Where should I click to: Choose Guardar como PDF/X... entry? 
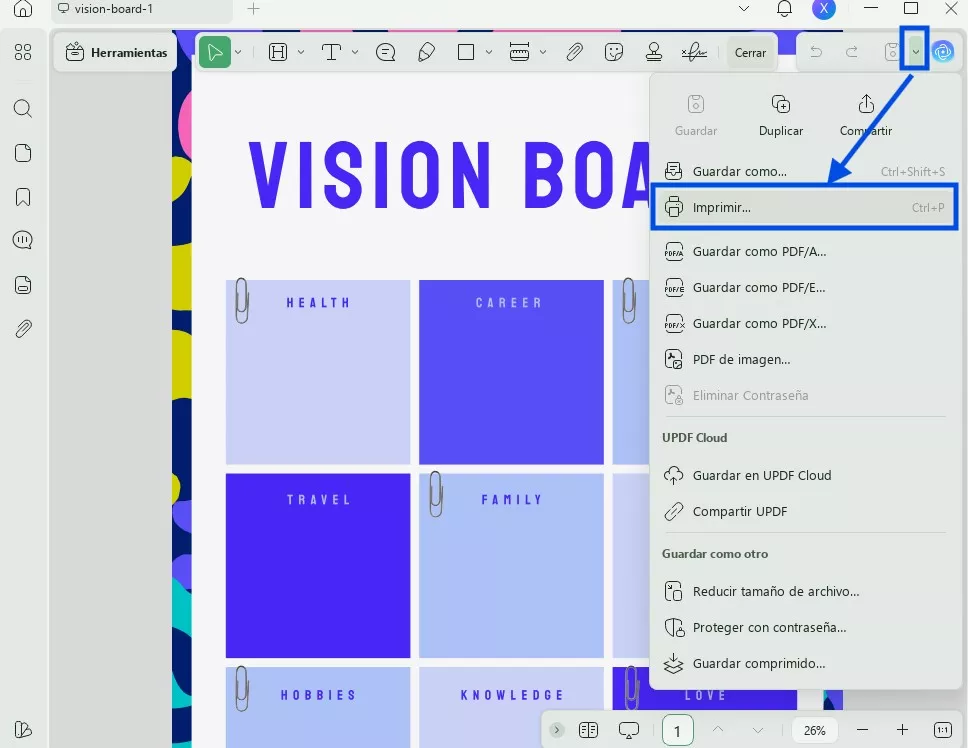coord(804,323)
